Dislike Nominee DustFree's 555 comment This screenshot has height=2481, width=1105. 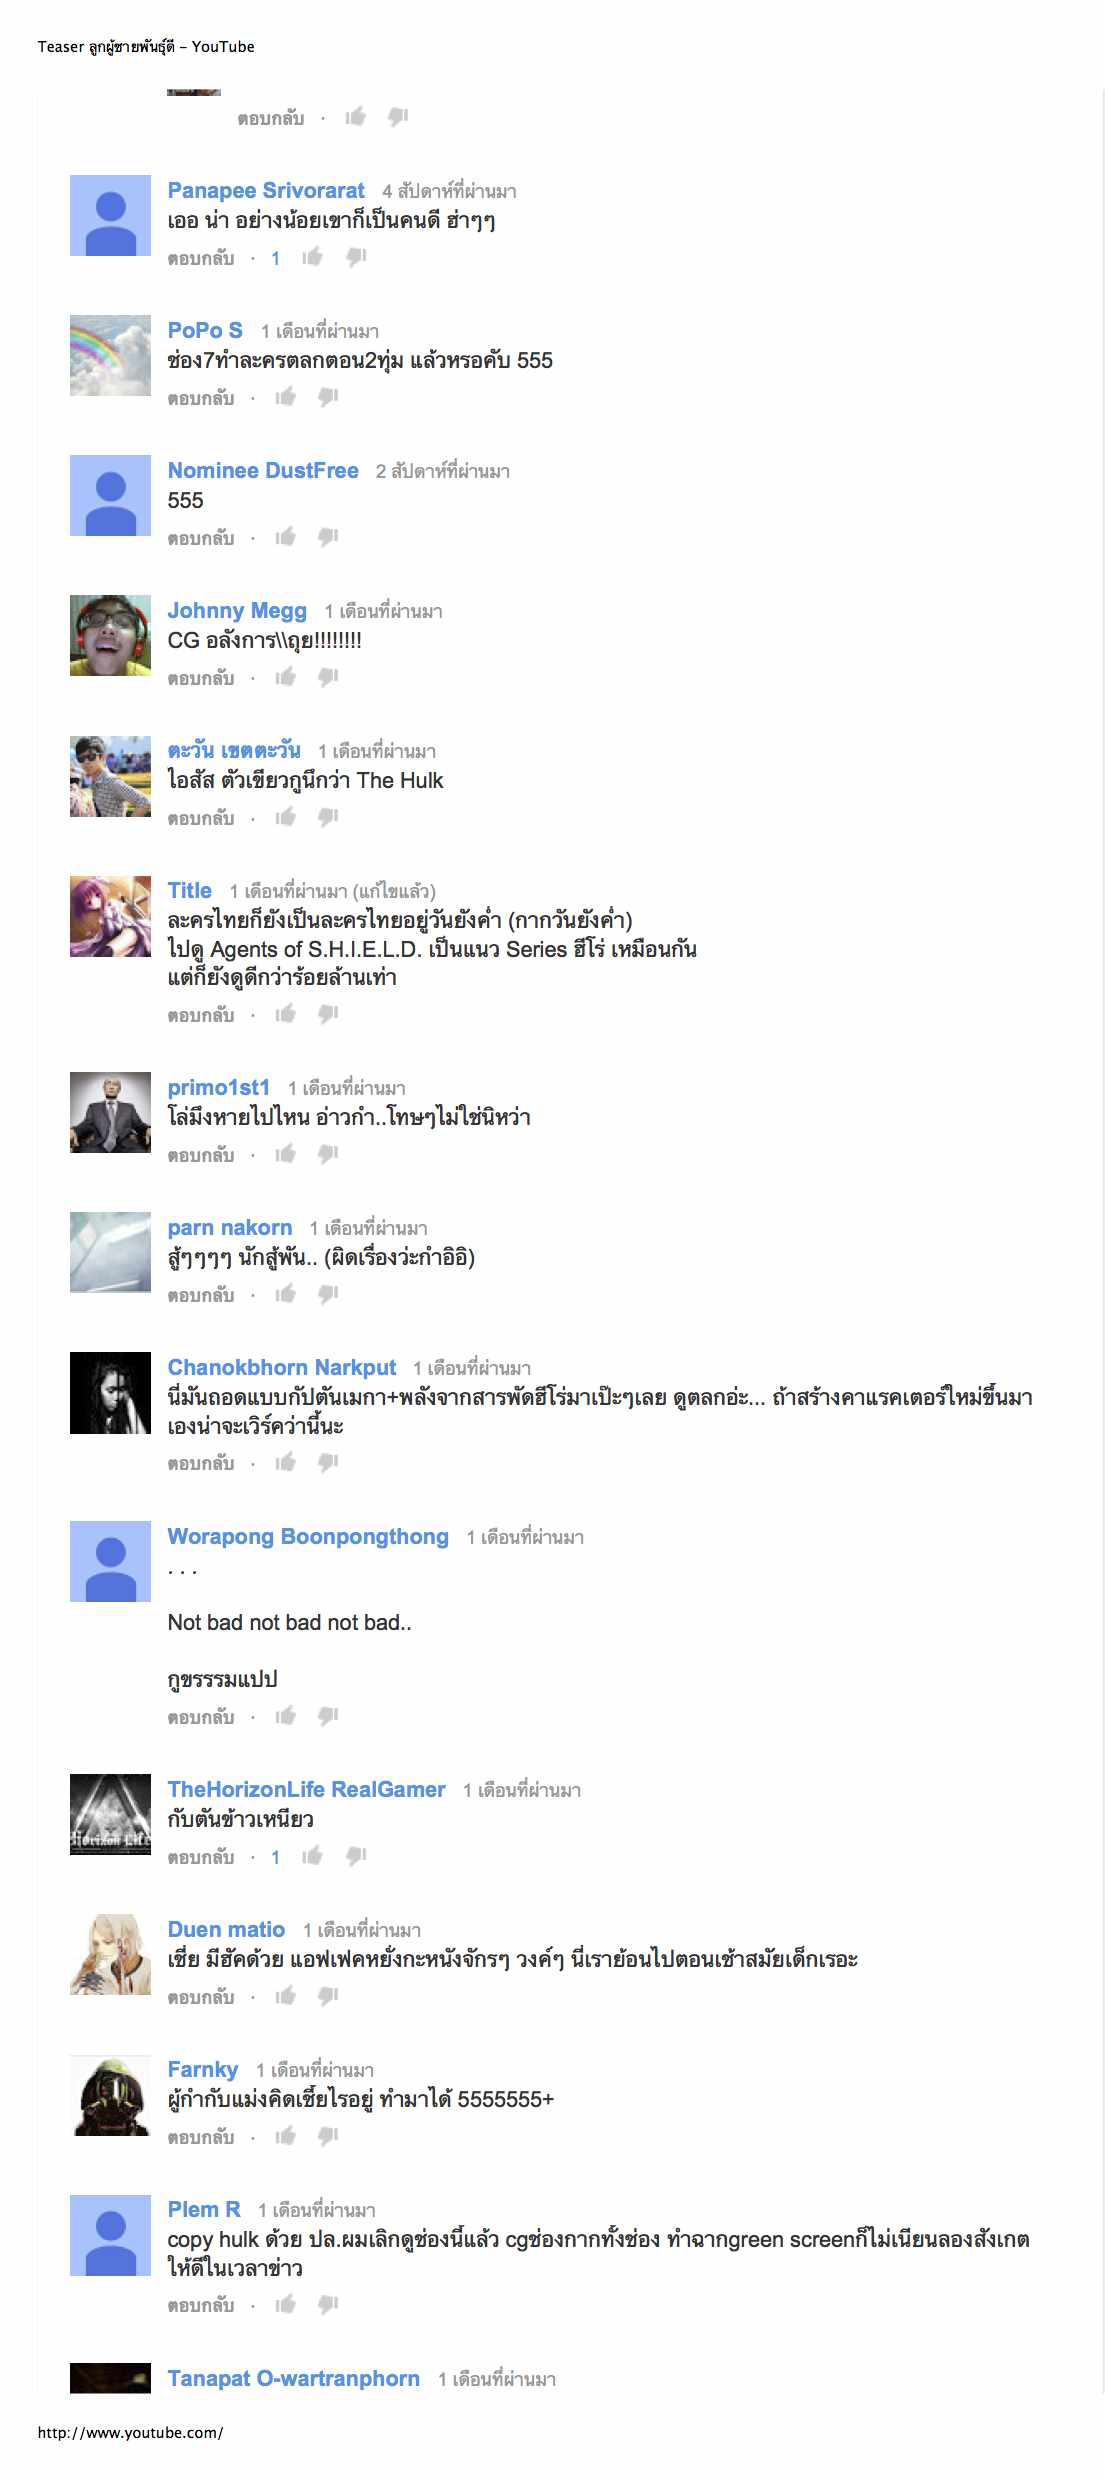click(x=328, y=537)
